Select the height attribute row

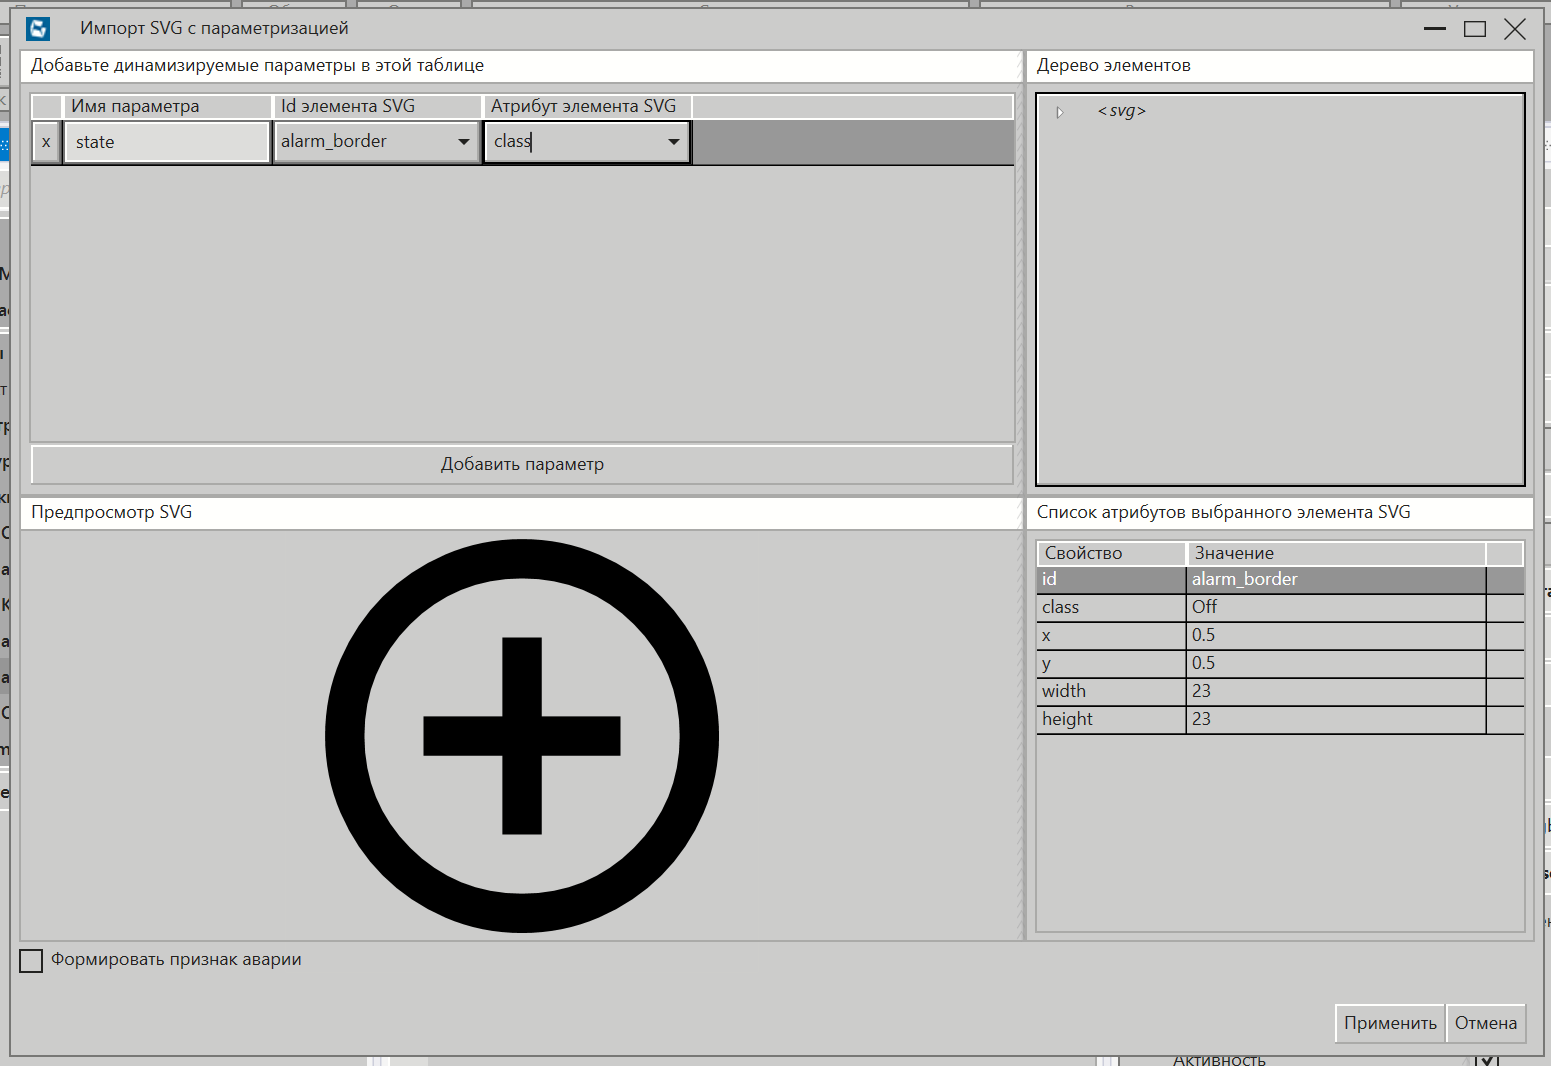coord(1110,719)
